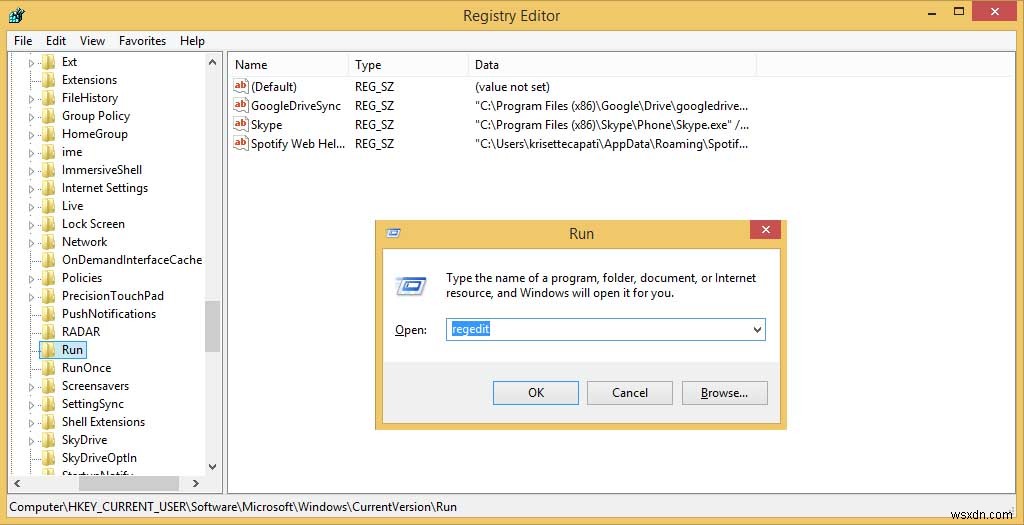Close the Run dialog
This screenshot has width=1024, height=525.
[765, 230]
